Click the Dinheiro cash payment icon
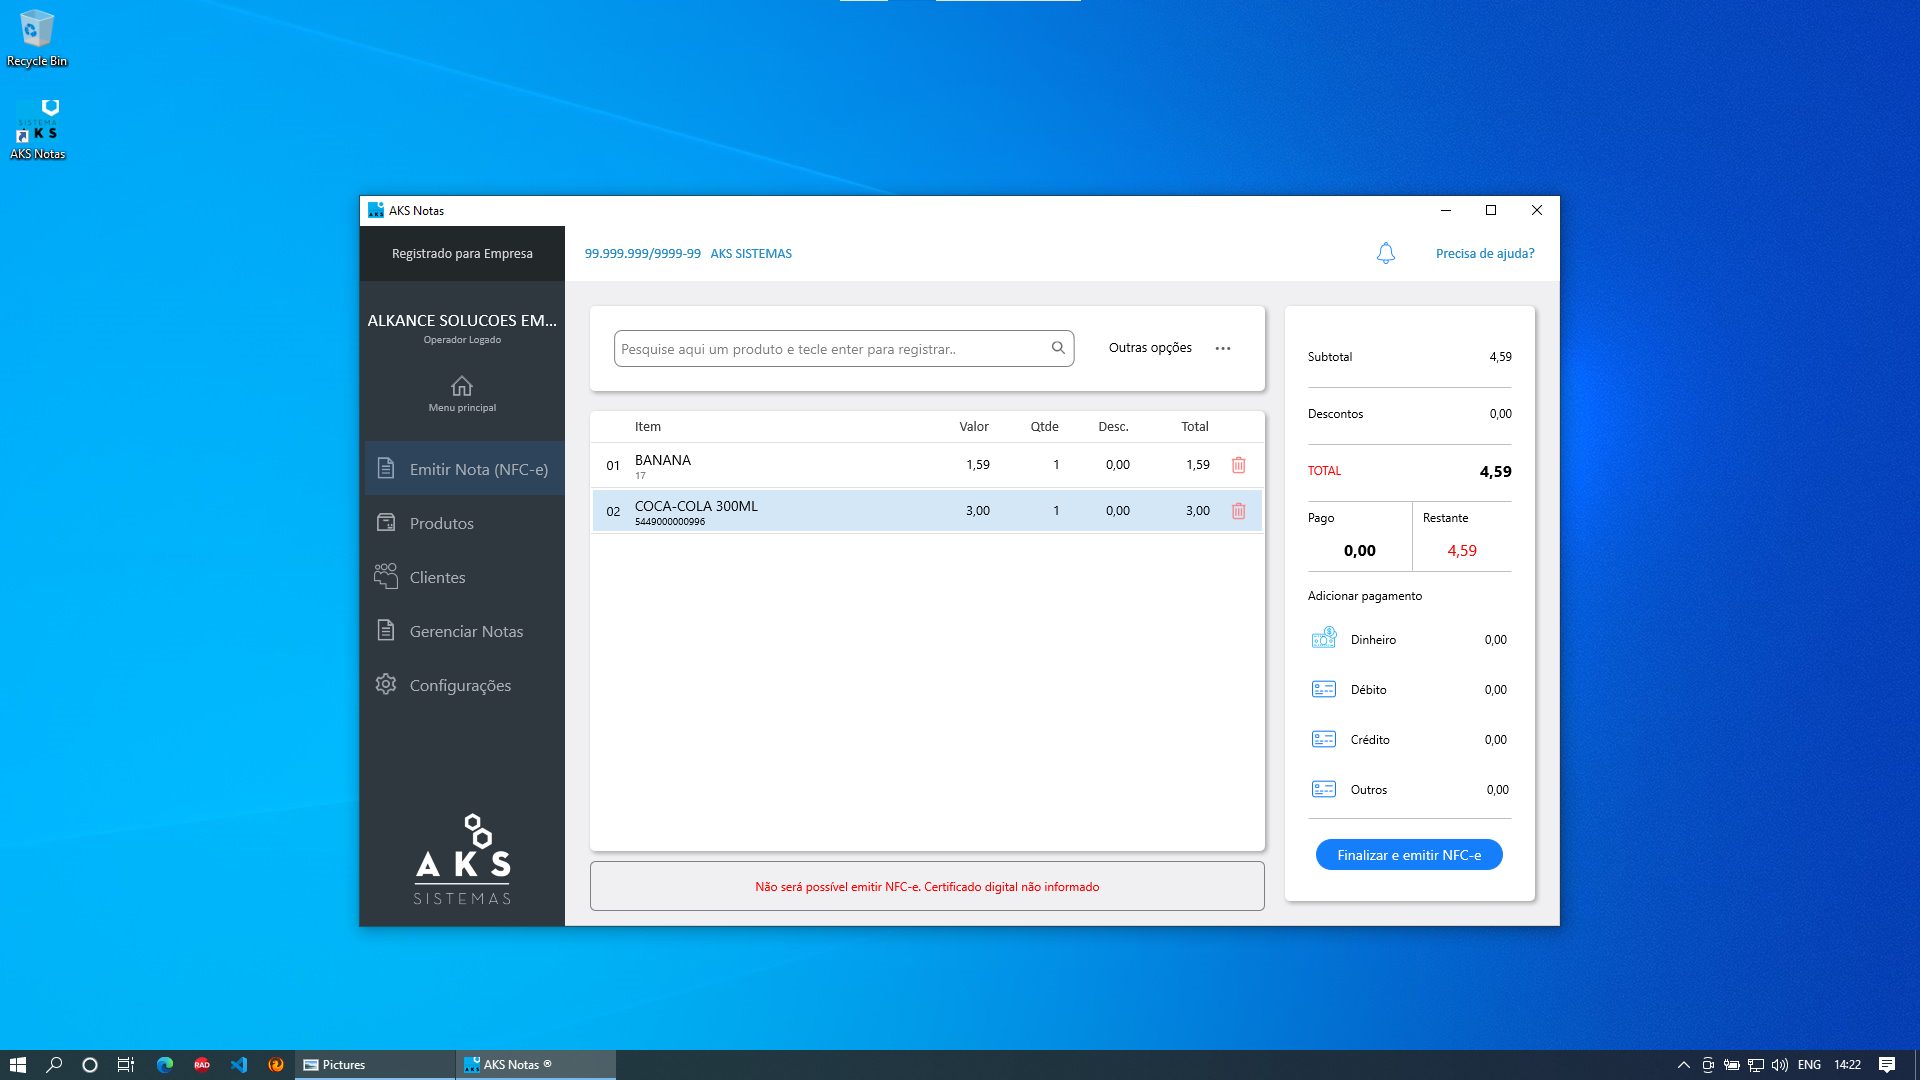This screenshot has height=1080, width=1920. click(x=1324, y=638)
